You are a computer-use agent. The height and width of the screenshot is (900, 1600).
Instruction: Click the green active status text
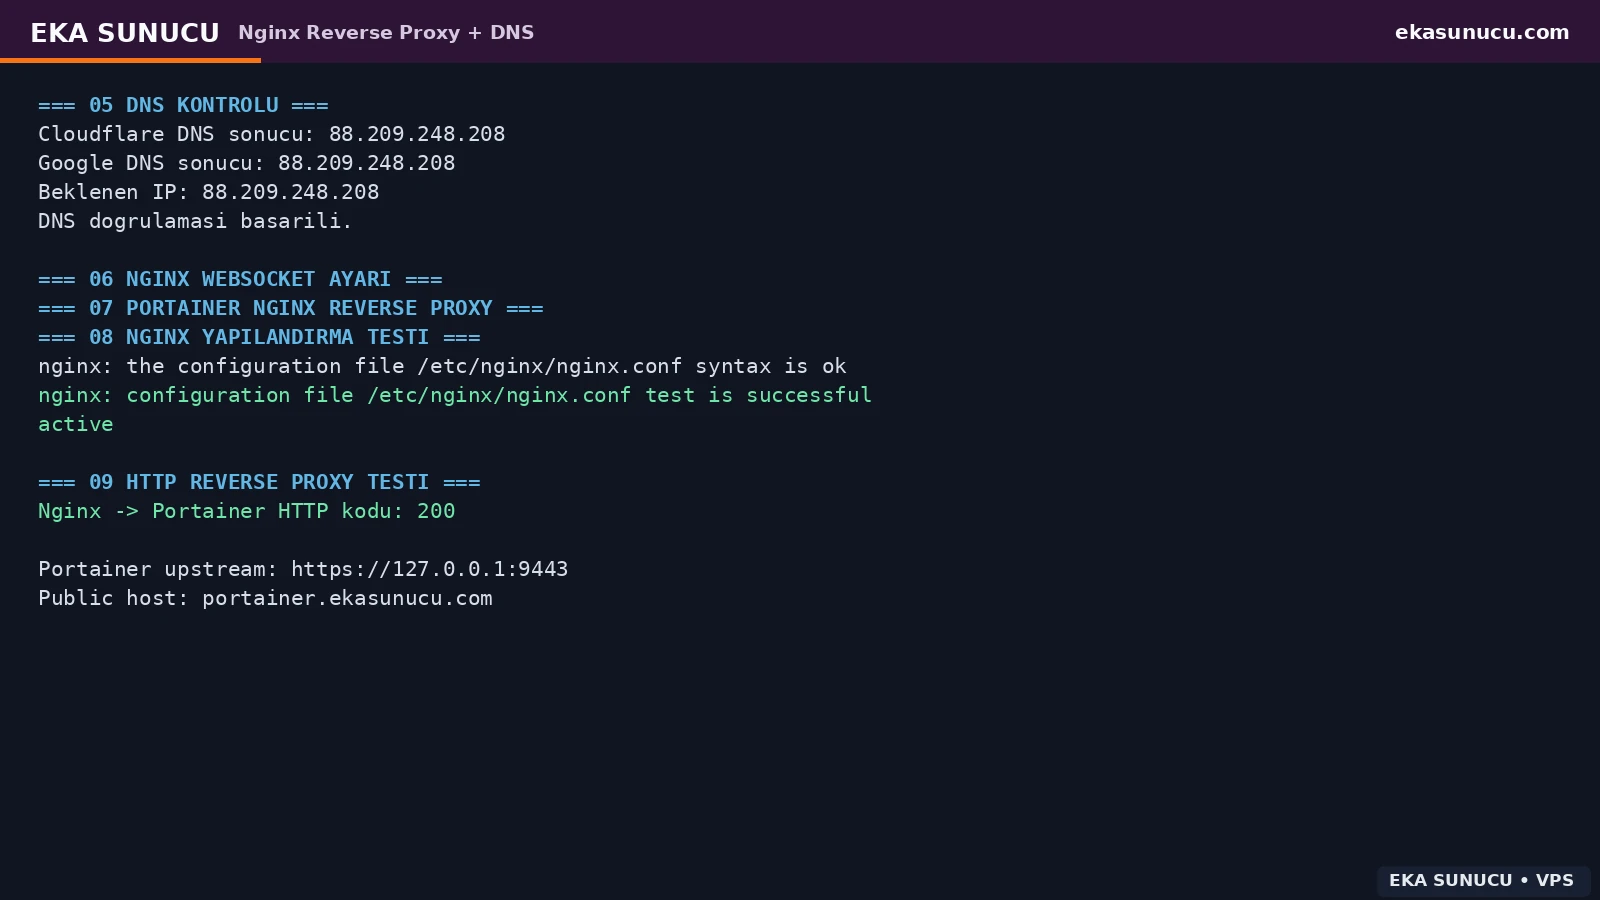[76, 424]
